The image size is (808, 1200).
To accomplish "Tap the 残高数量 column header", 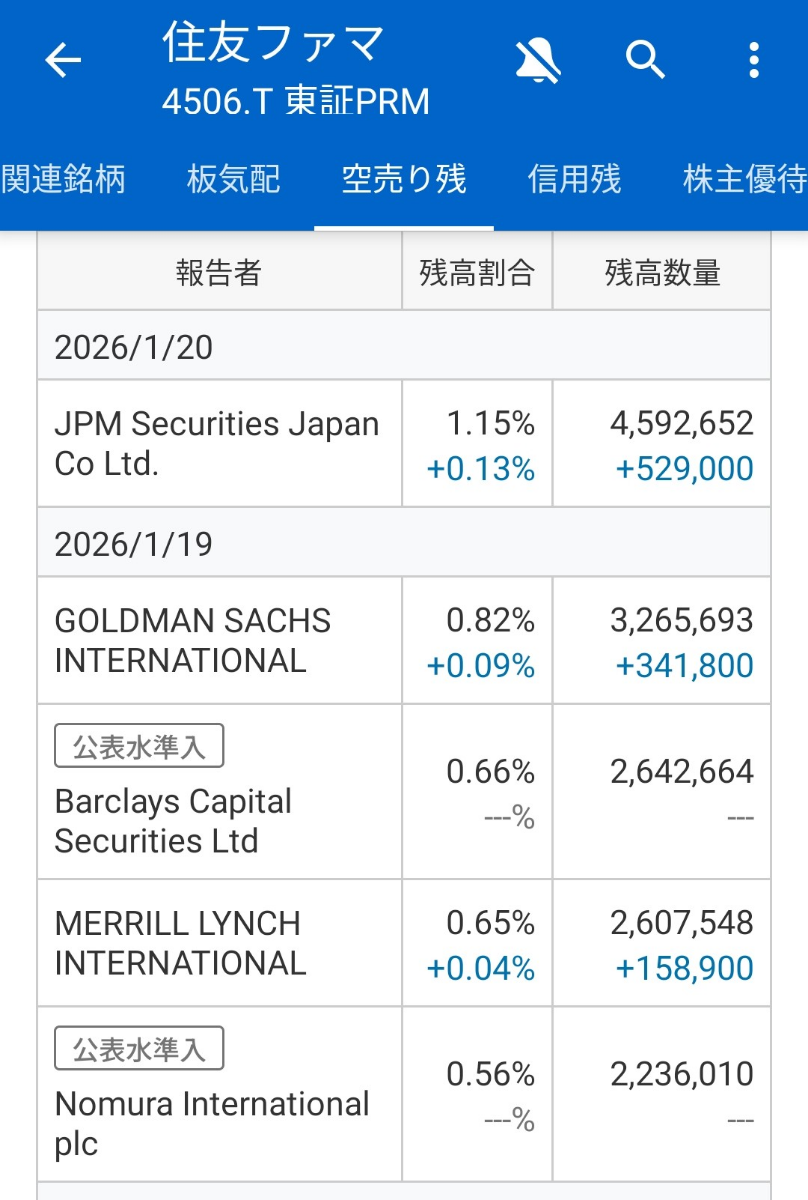I will 662,272.
